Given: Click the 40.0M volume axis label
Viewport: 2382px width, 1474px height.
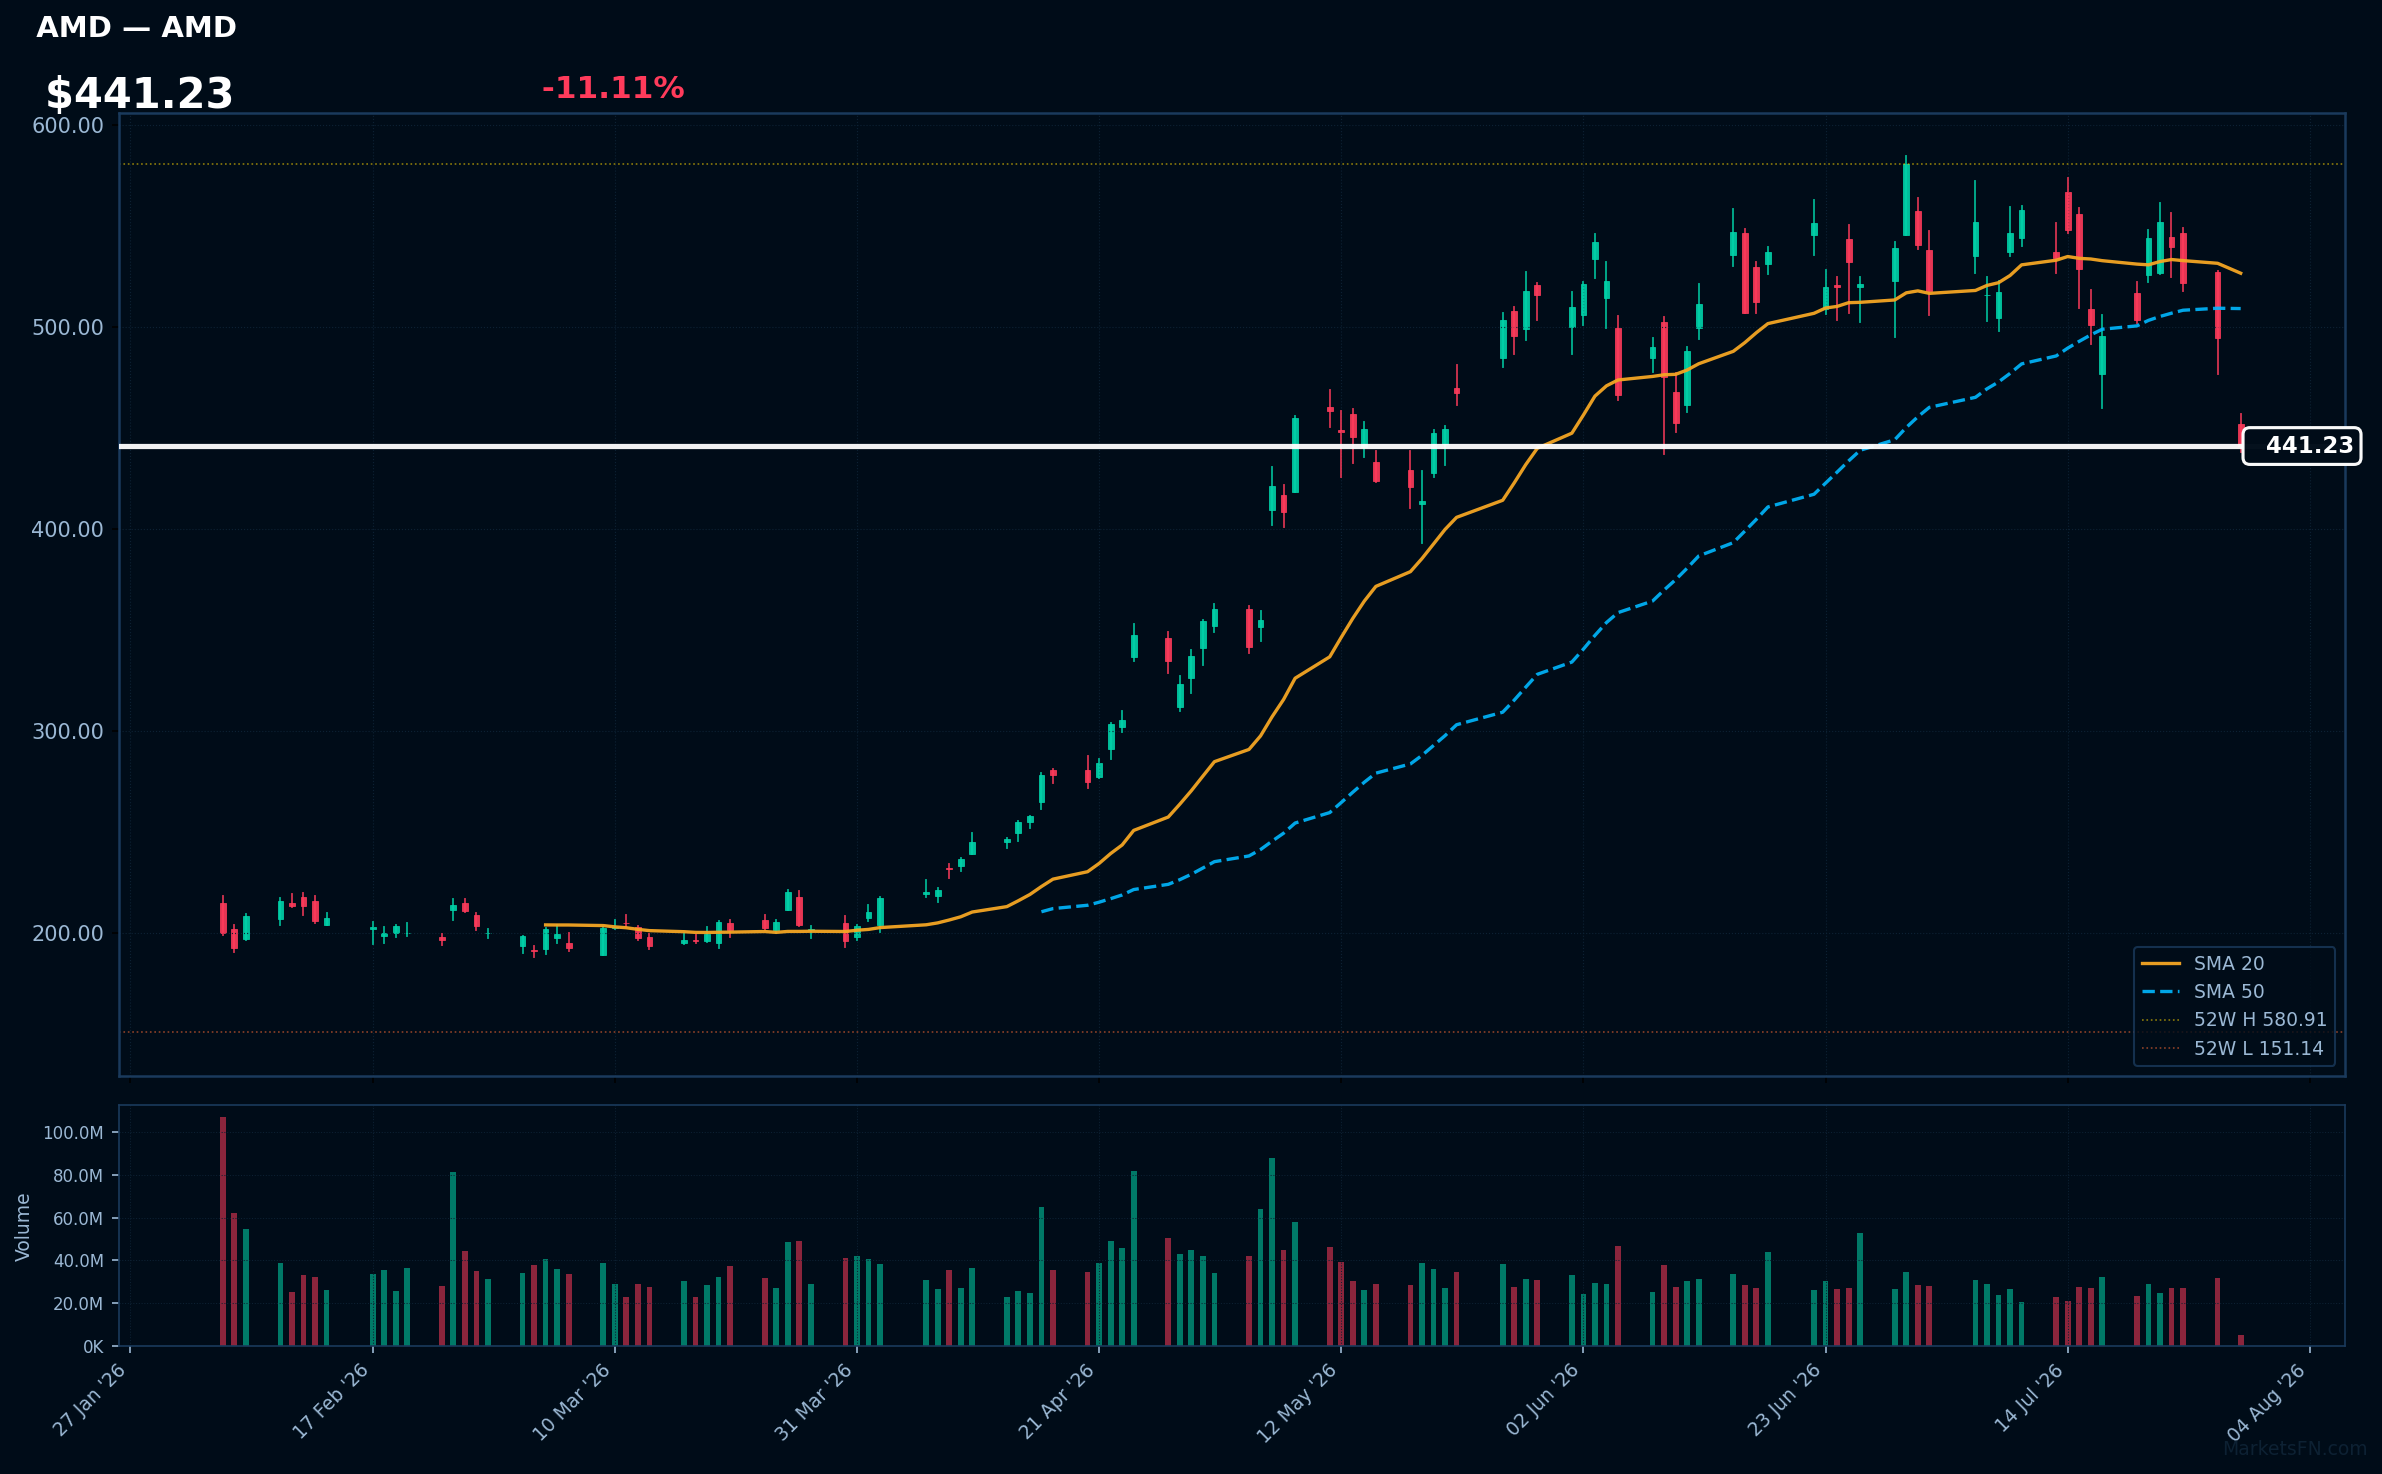Looking at the screenshot, I should pyautogui.click(x=78, y=1261).
